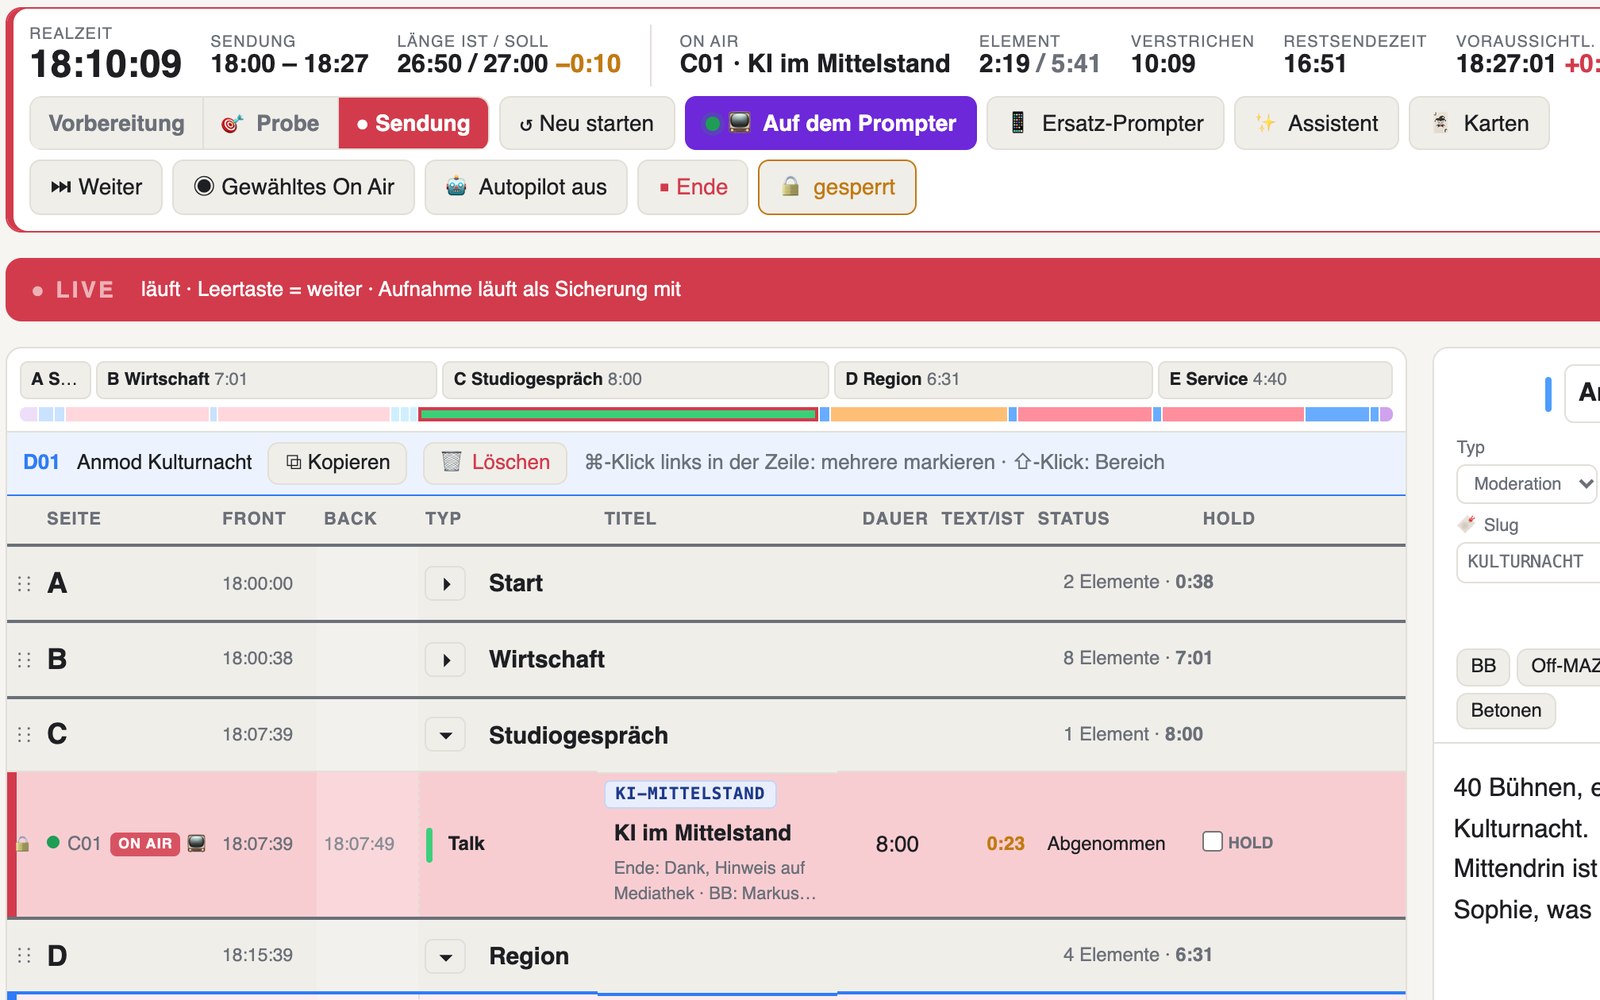Toggle the HOLD checkbox for C01
Image resolution: width=1600 pixels, height=1000 pixels.
pyautogui.click(x=1212, y=841)
